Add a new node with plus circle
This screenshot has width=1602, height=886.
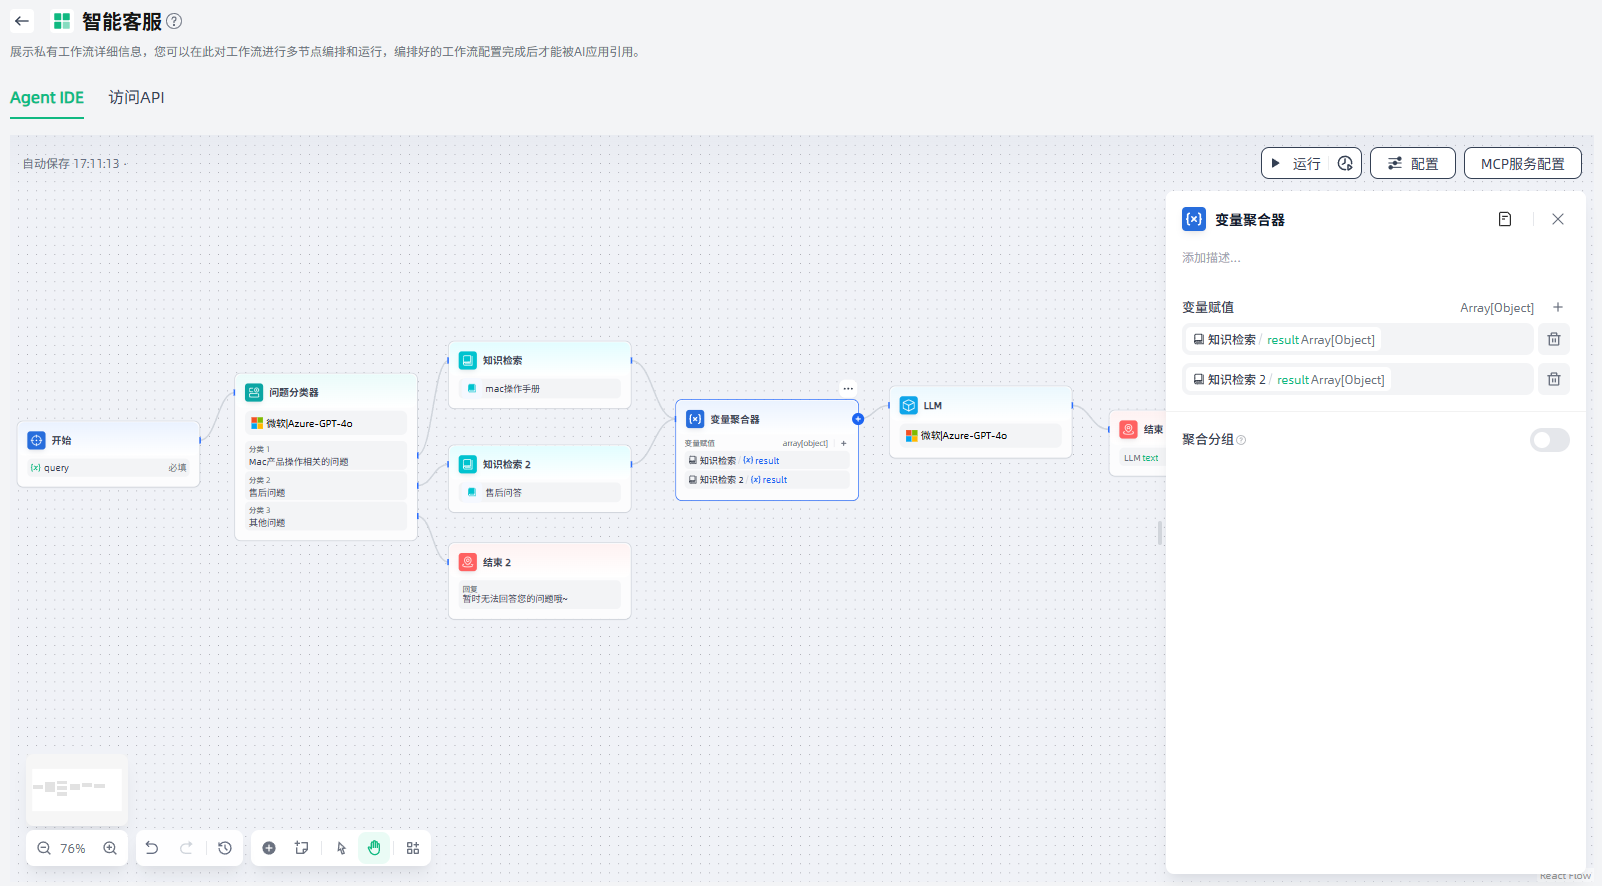click(269, 848)
